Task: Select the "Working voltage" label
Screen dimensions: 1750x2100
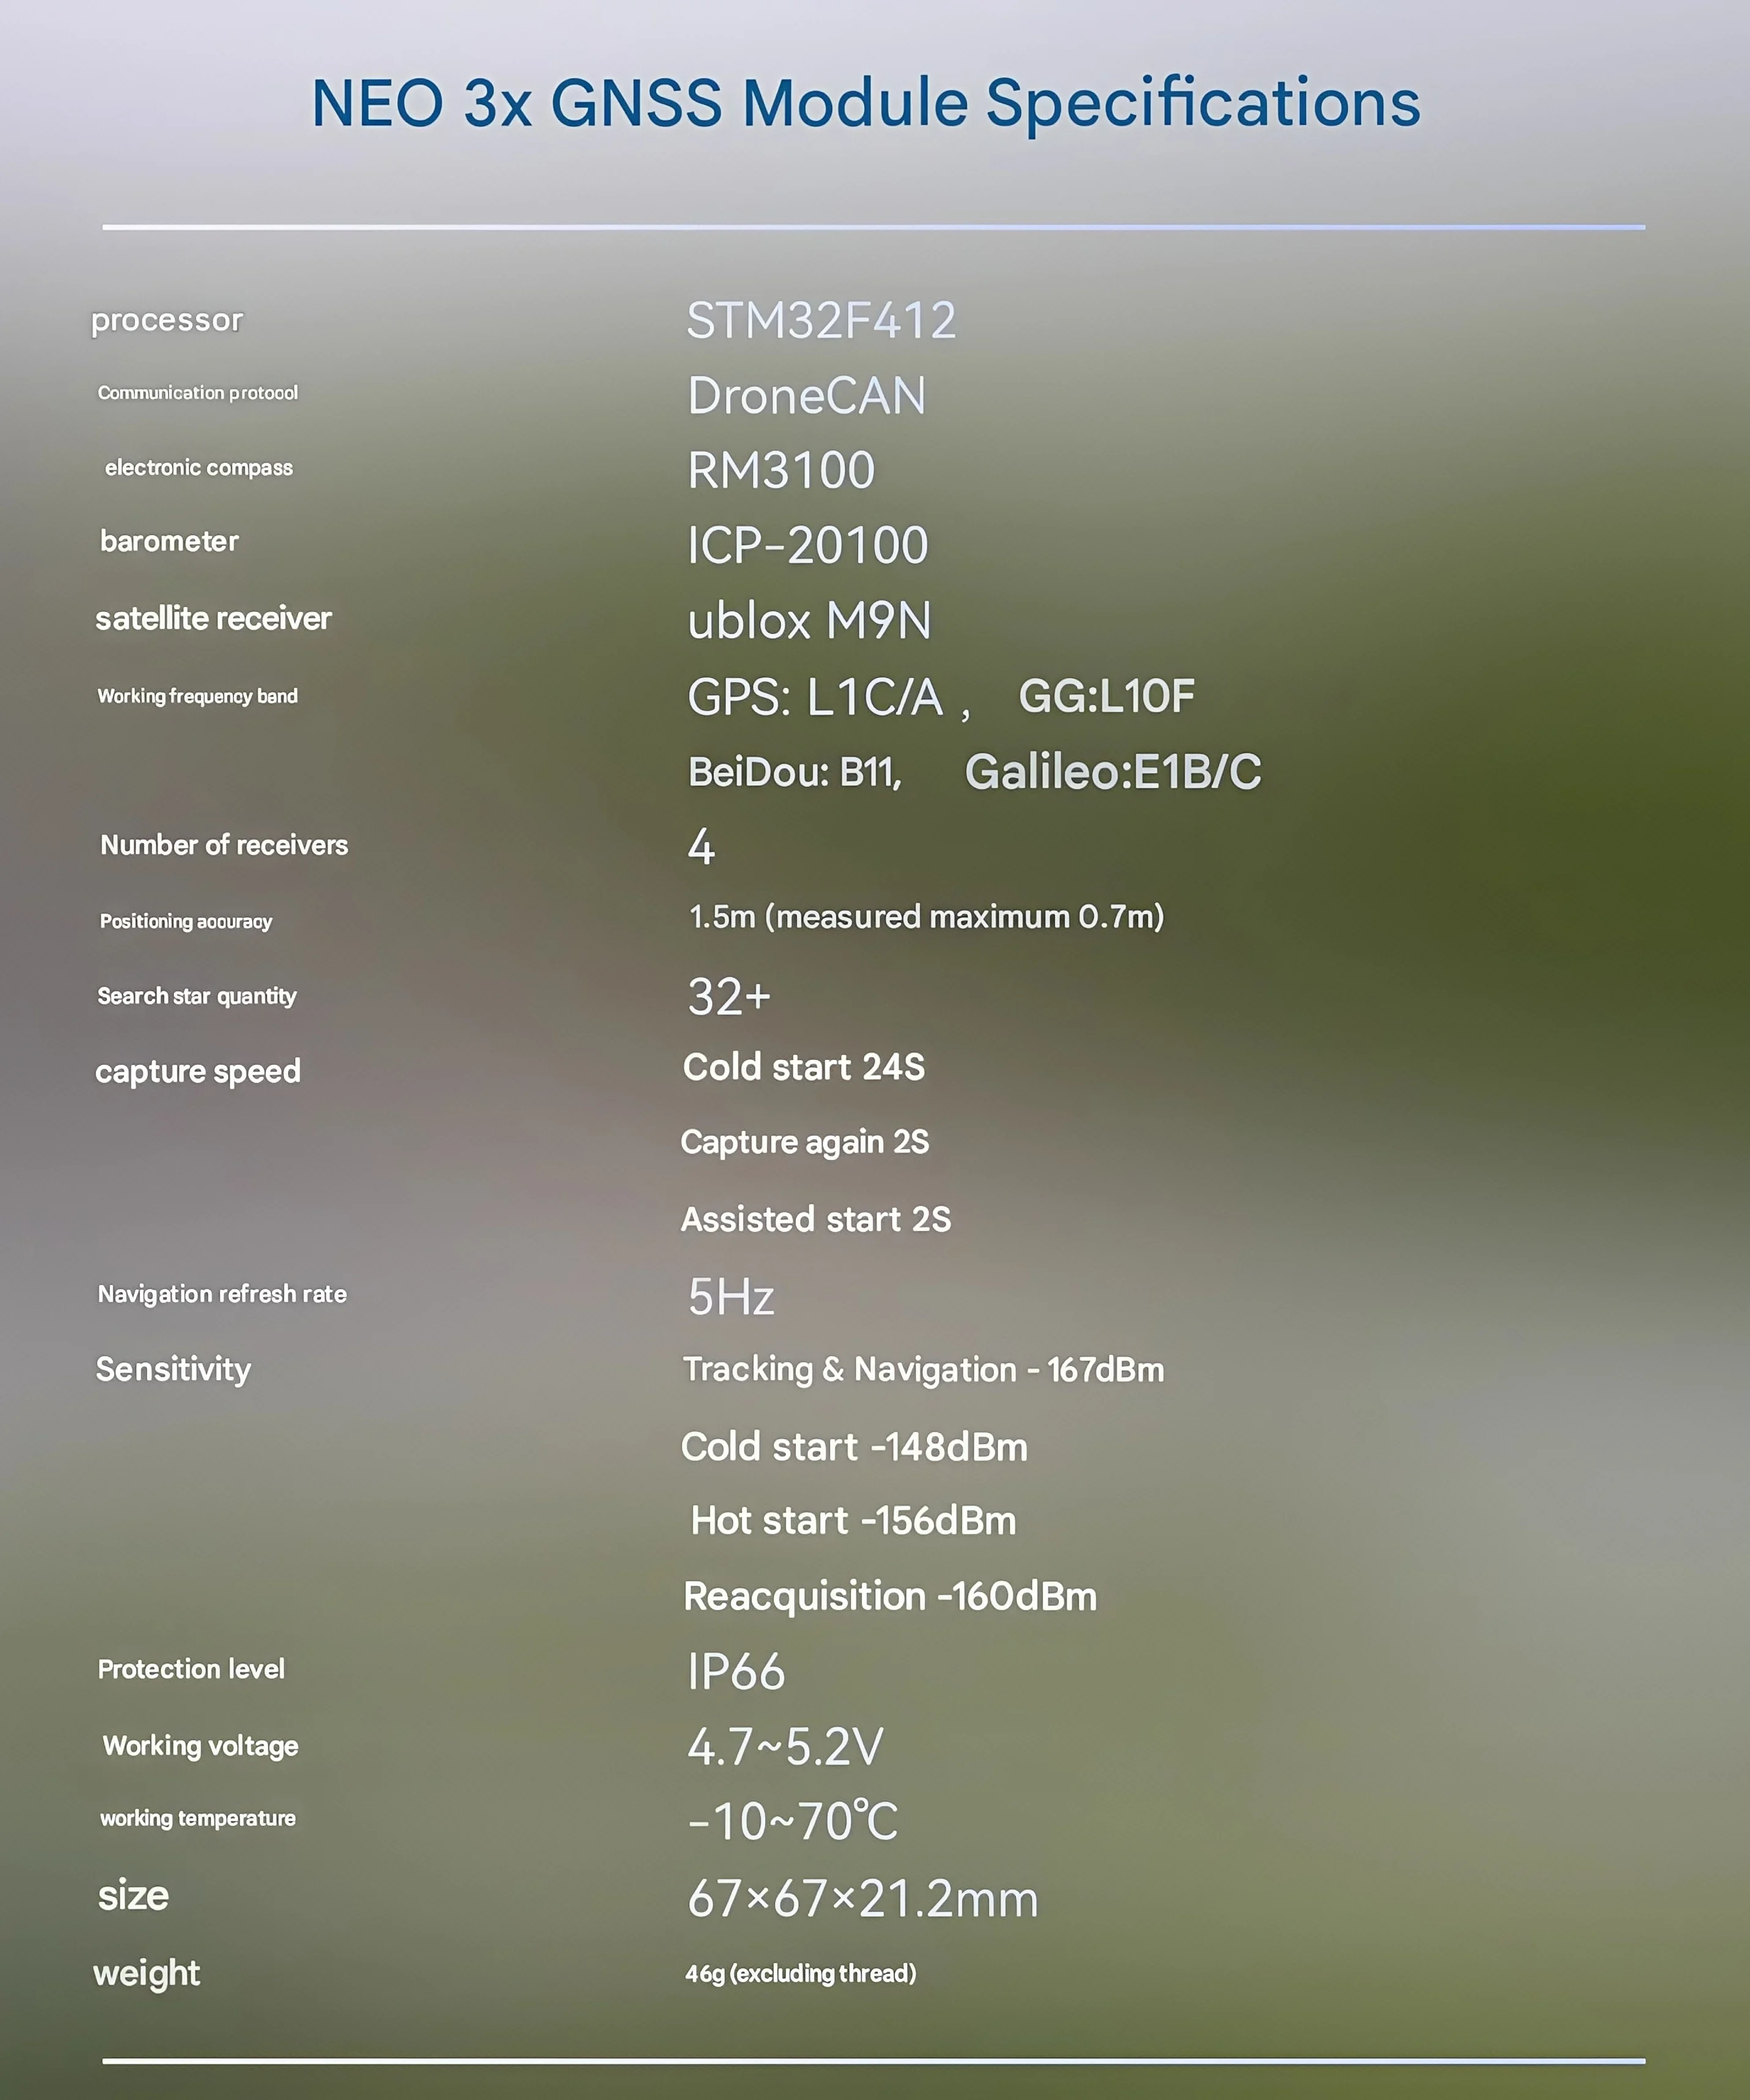Action: (x=200, y=1746)
